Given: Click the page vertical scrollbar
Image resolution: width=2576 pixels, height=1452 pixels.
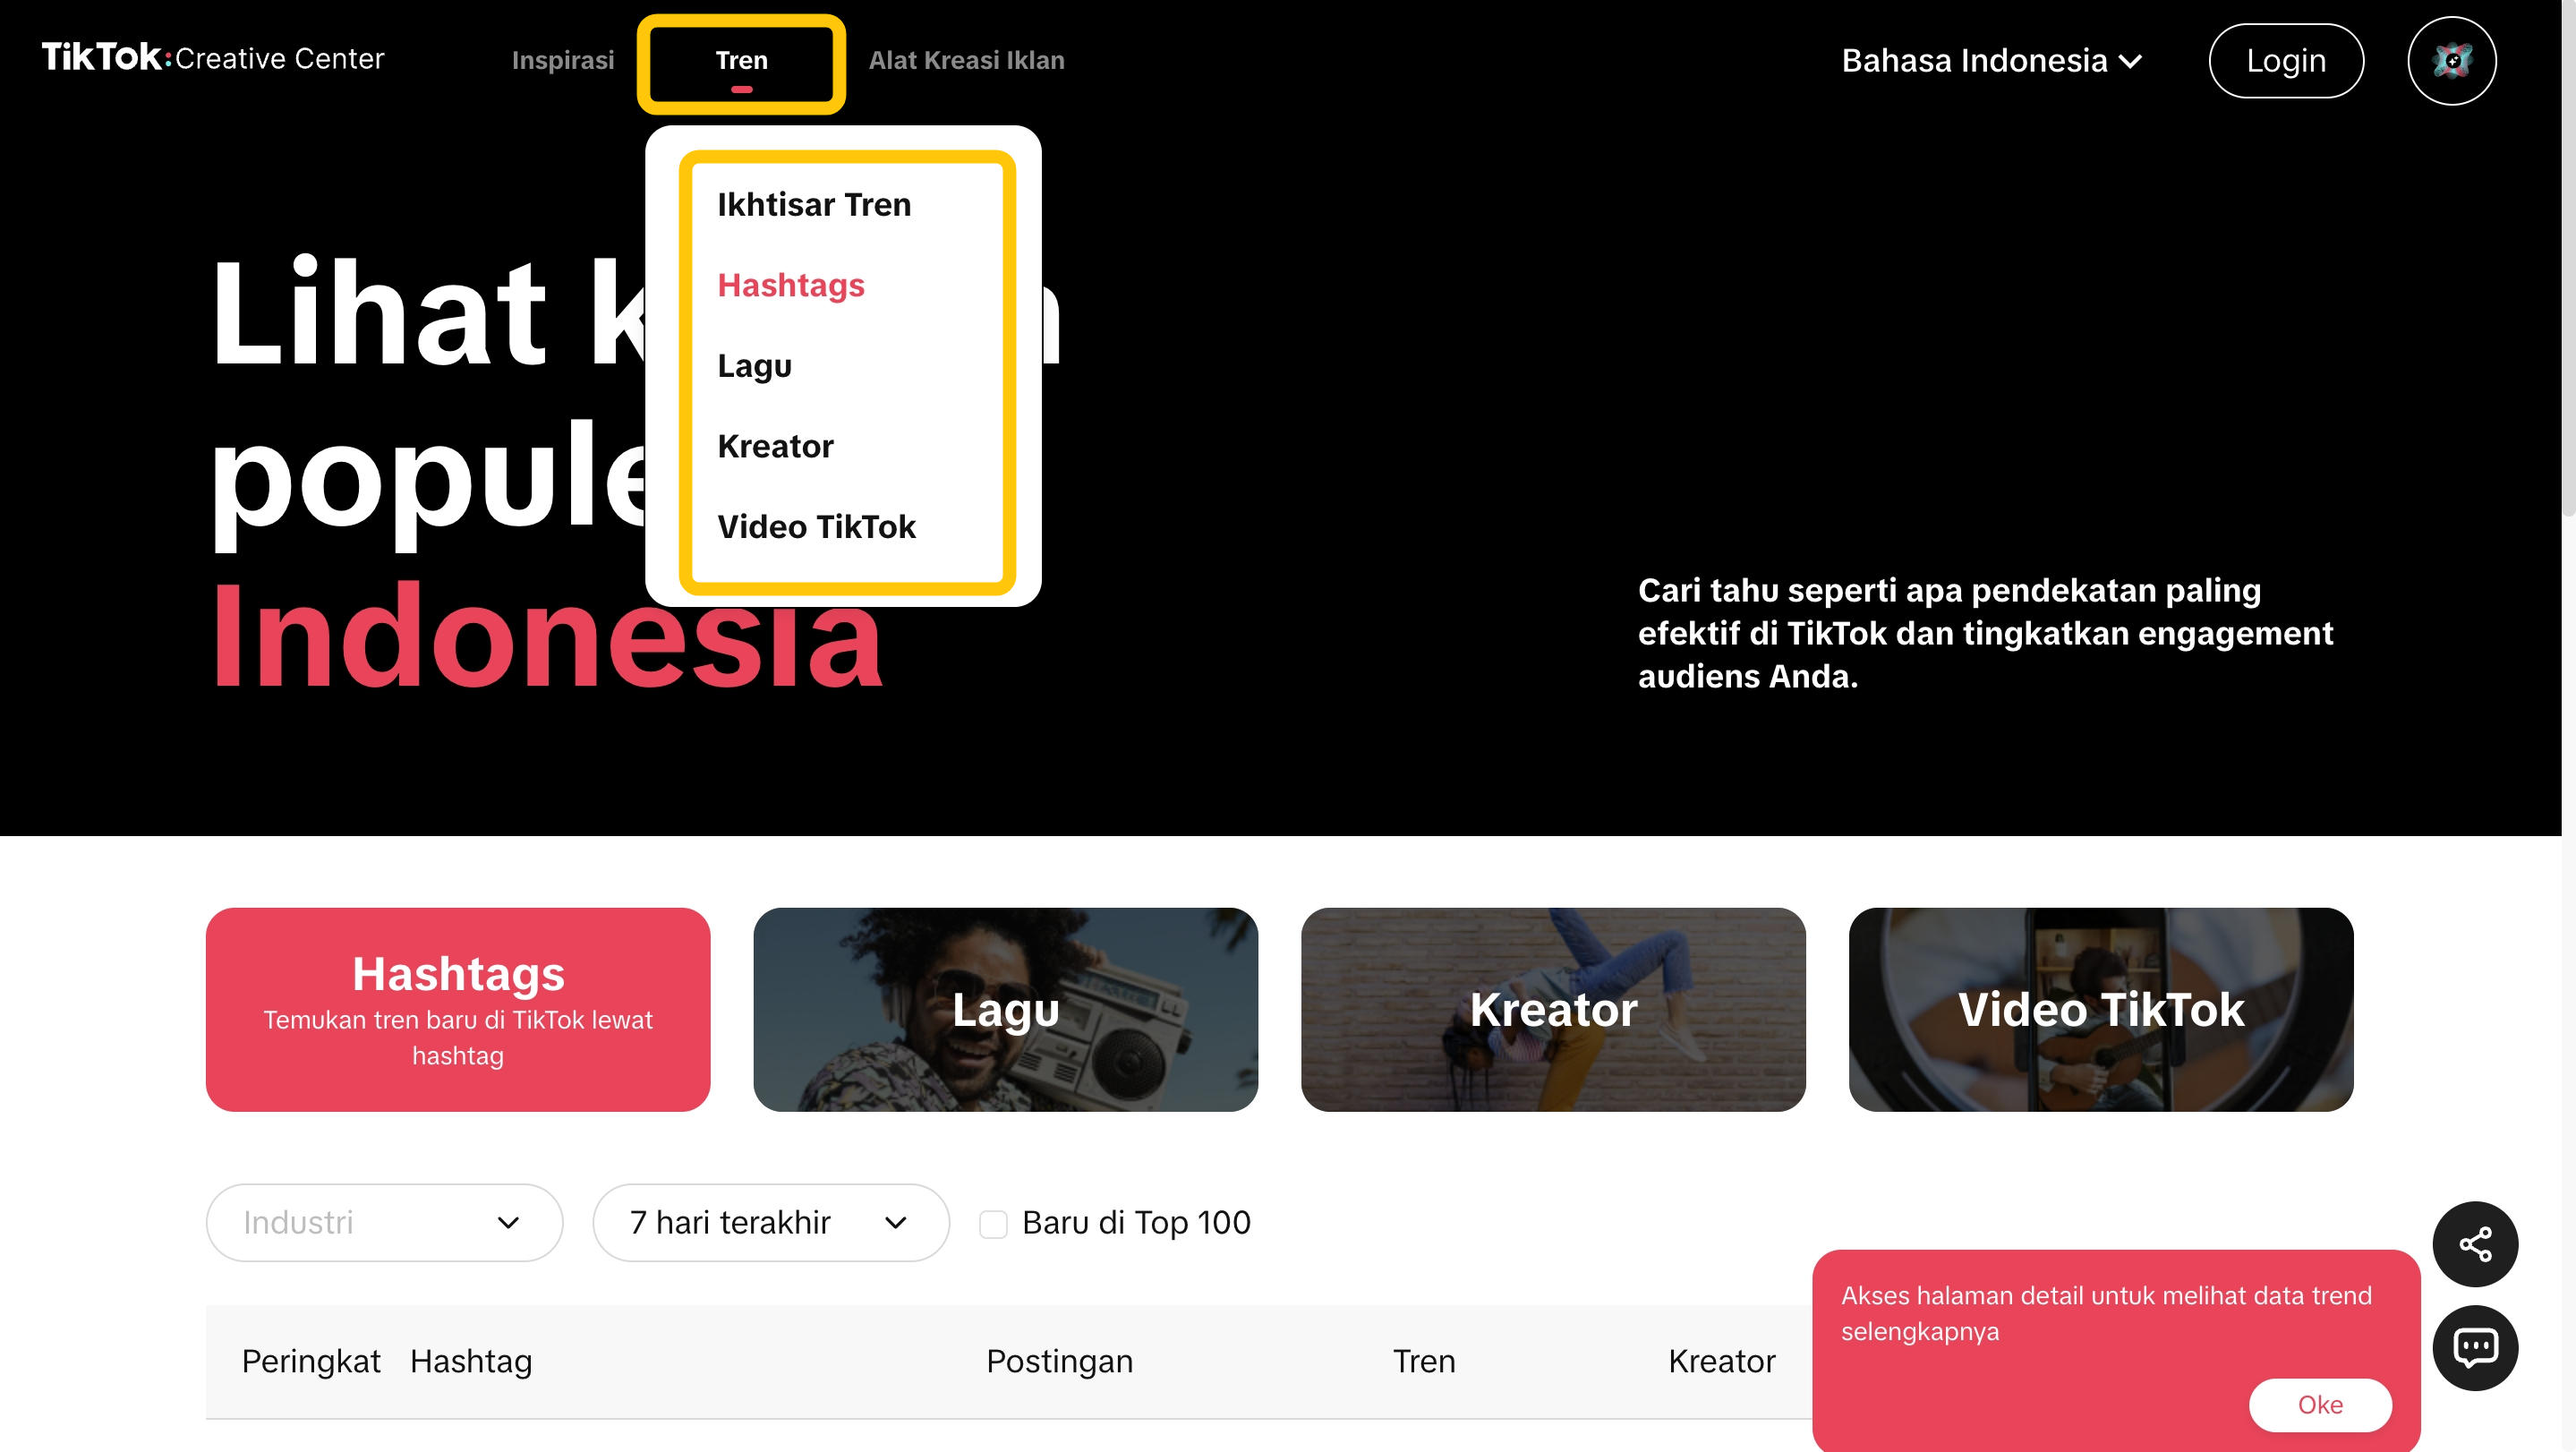Looking at the screenshot, I should (x=2568, y=260).
